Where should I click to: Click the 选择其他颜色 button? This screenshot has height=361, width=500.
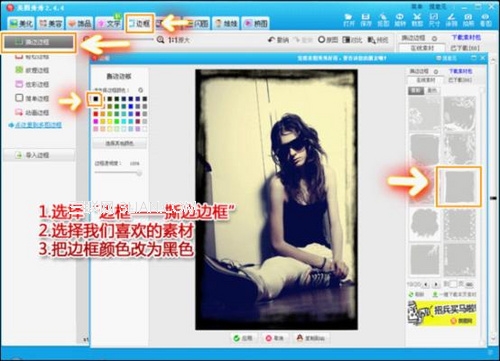[119, 143]
